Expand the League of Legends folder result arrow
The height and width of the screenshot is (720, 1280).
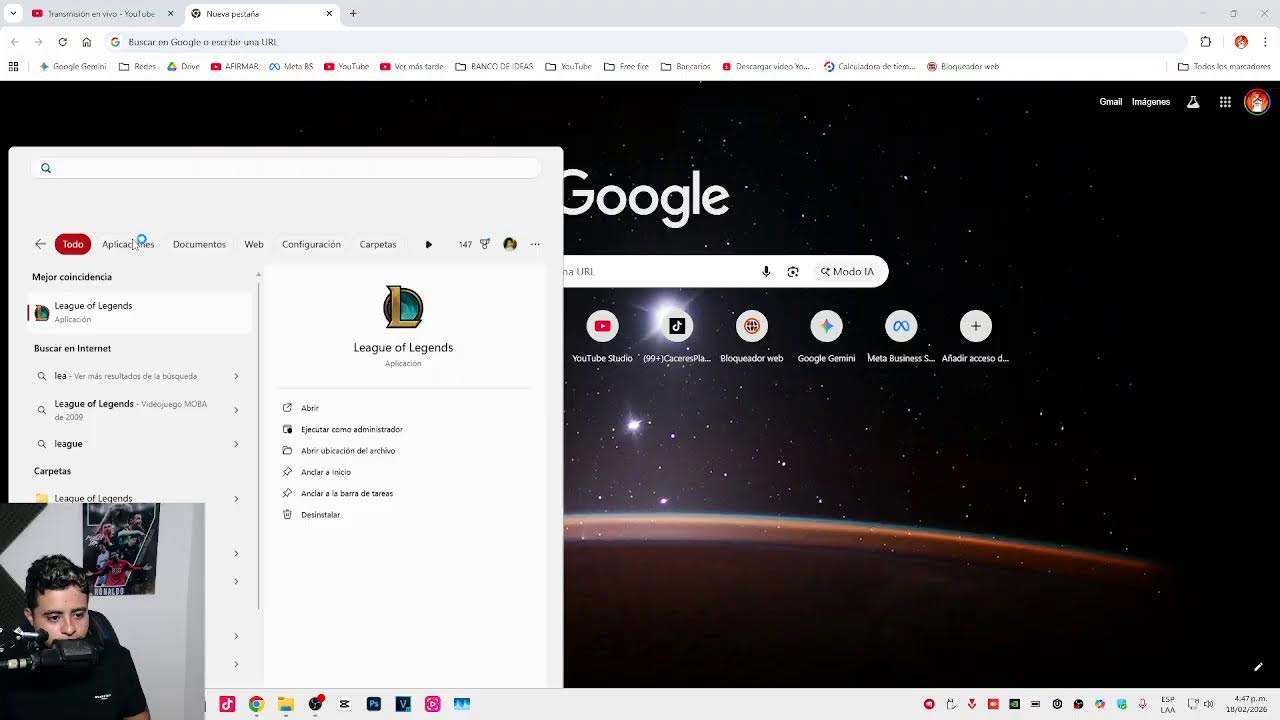point(236,498)
